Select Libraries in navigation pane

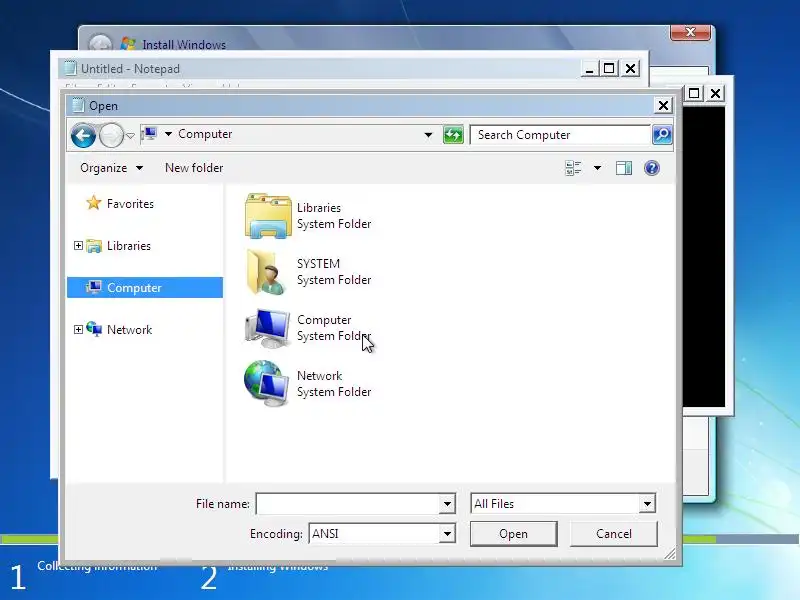point(129,246)
